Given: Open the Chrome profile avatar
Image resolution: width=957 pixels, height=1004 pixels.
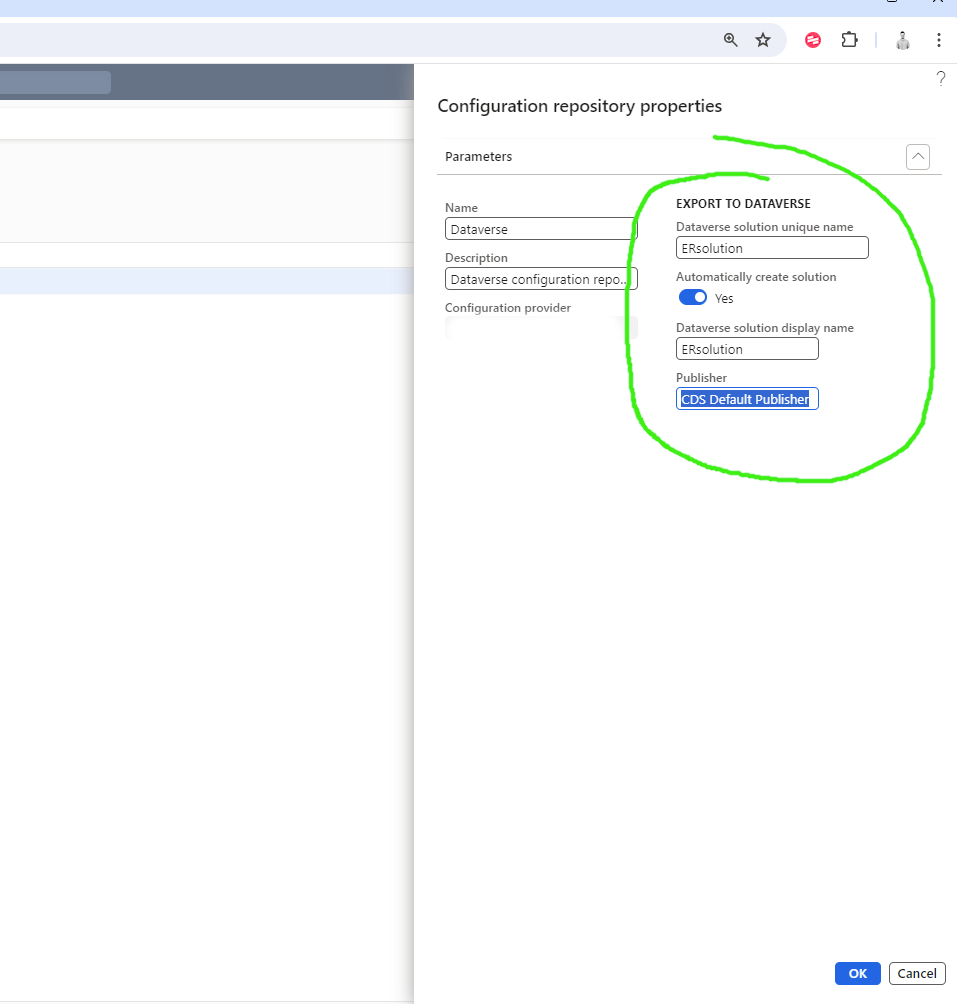Looking at the screenshot, I should pos(903,40).
